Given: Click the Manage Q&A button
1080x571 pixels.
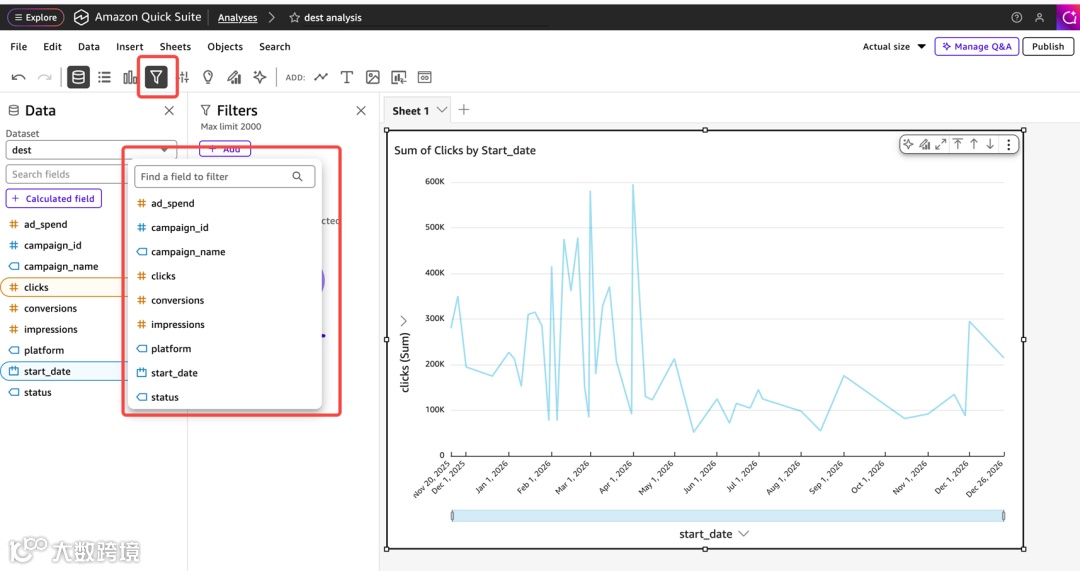Looking at the screenshot, I should tap(977, 46).
